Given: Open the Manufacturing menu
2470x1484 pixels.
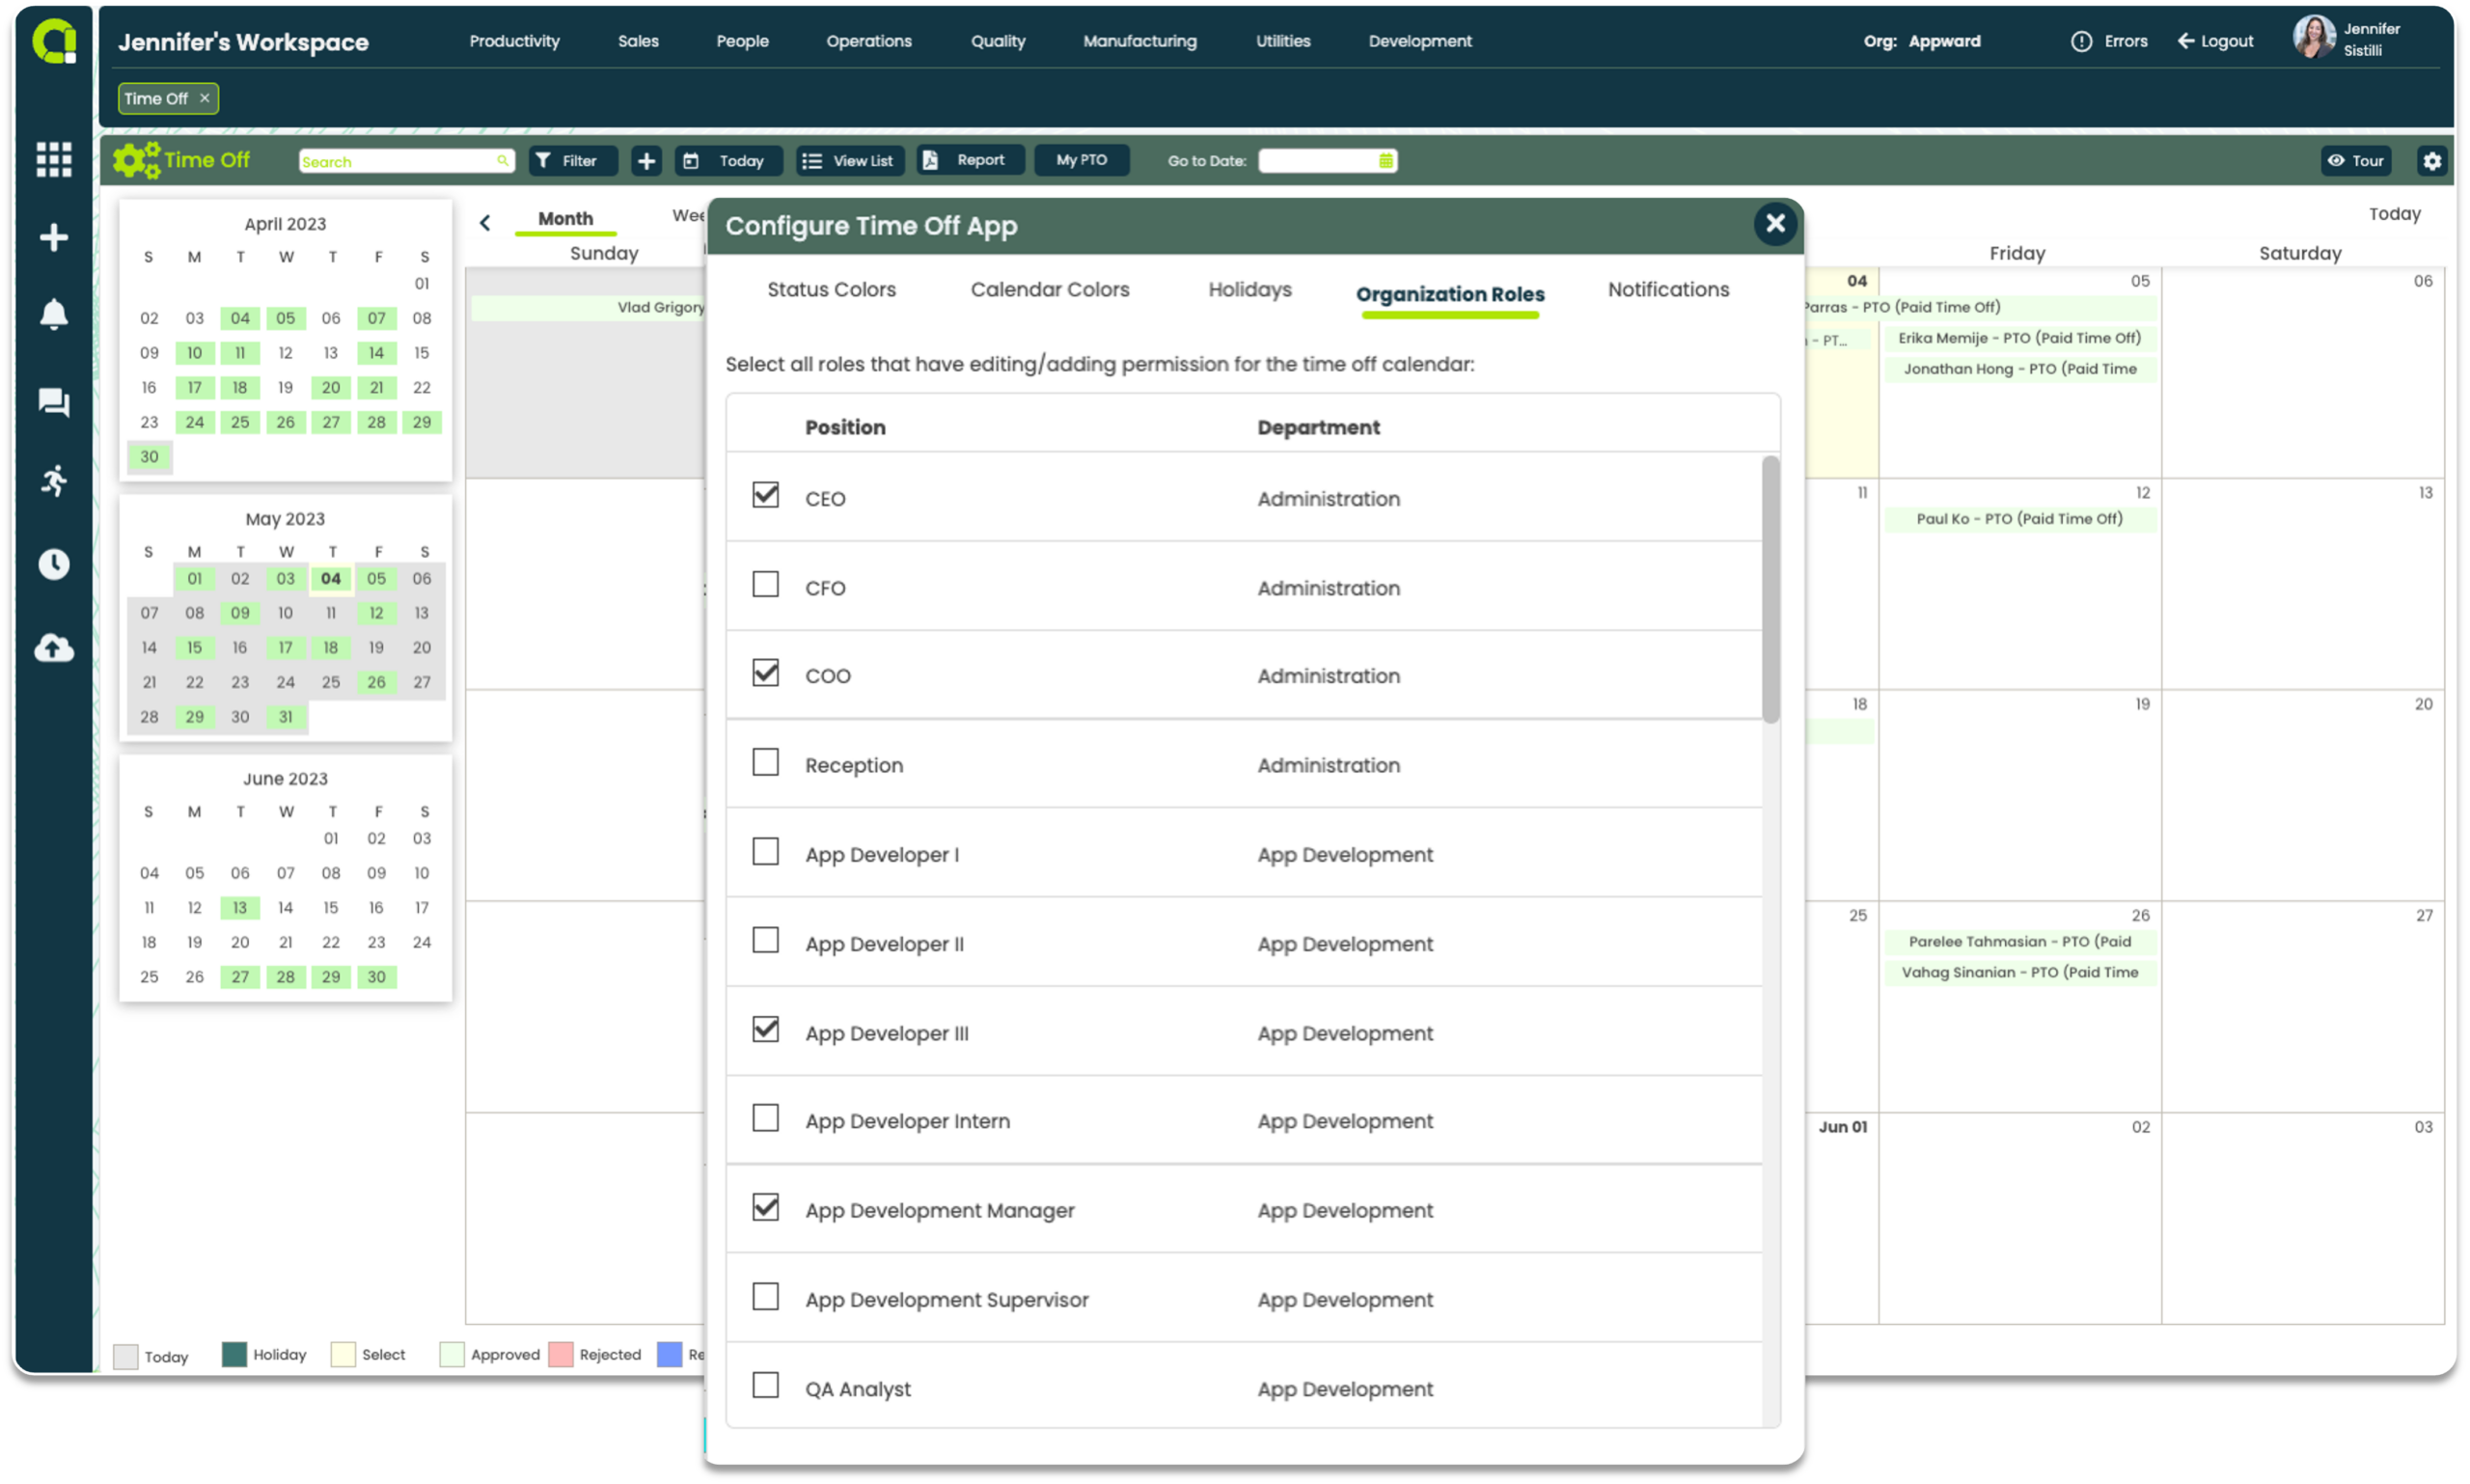Looking at the screenshot, I should coord(1140,41).
